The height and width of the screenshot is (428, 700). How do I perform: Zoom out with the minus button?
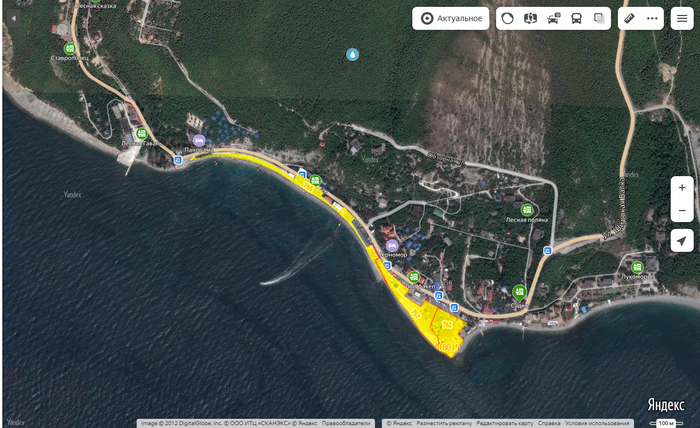pos(682,210)
